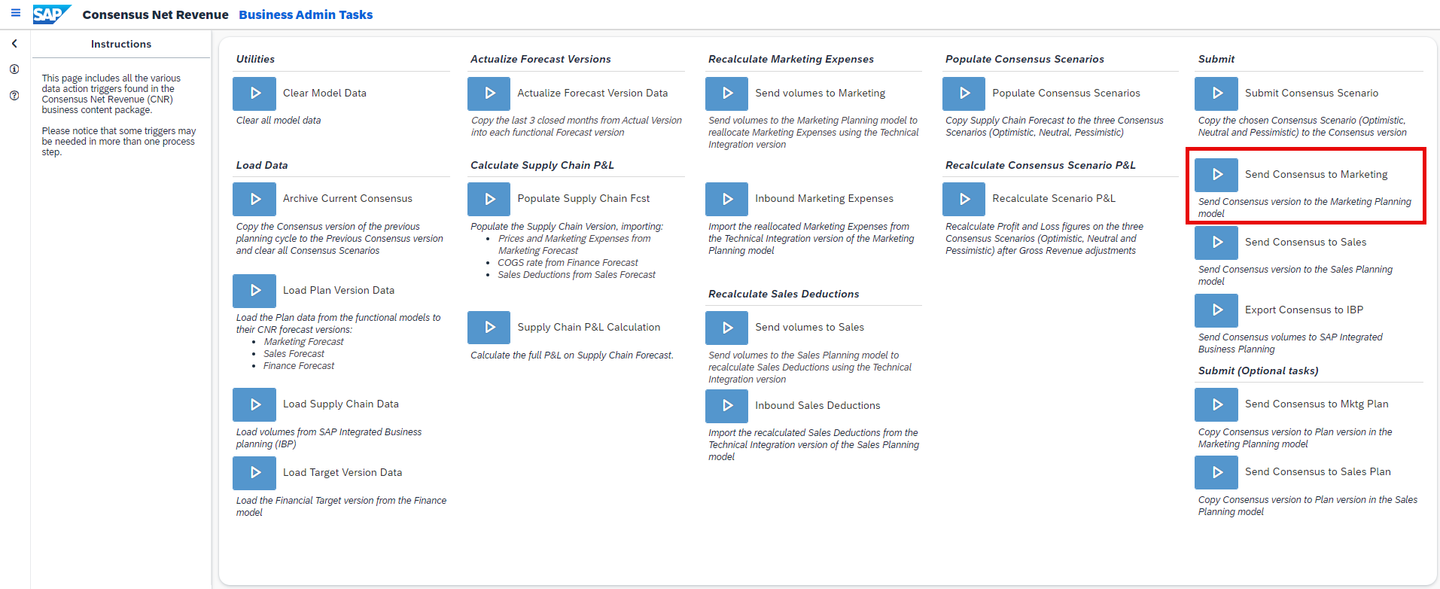Run Send Consensus to Sales
This screenshot has width=1440, height=589.
click(x=1216, y=242)
